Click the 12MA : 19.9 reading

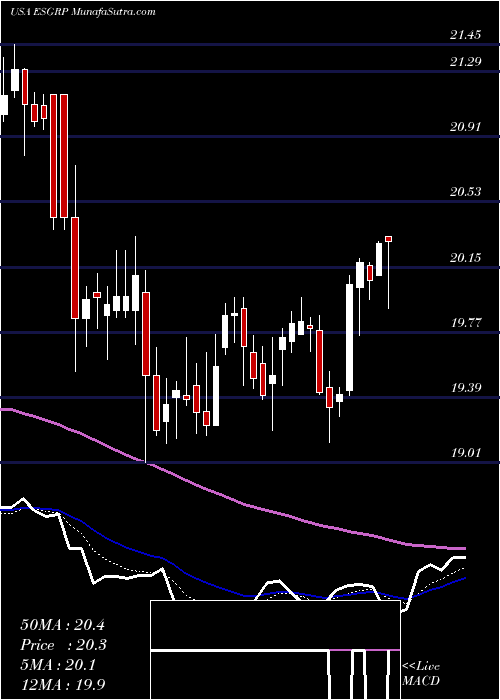(x=62, y=684)
